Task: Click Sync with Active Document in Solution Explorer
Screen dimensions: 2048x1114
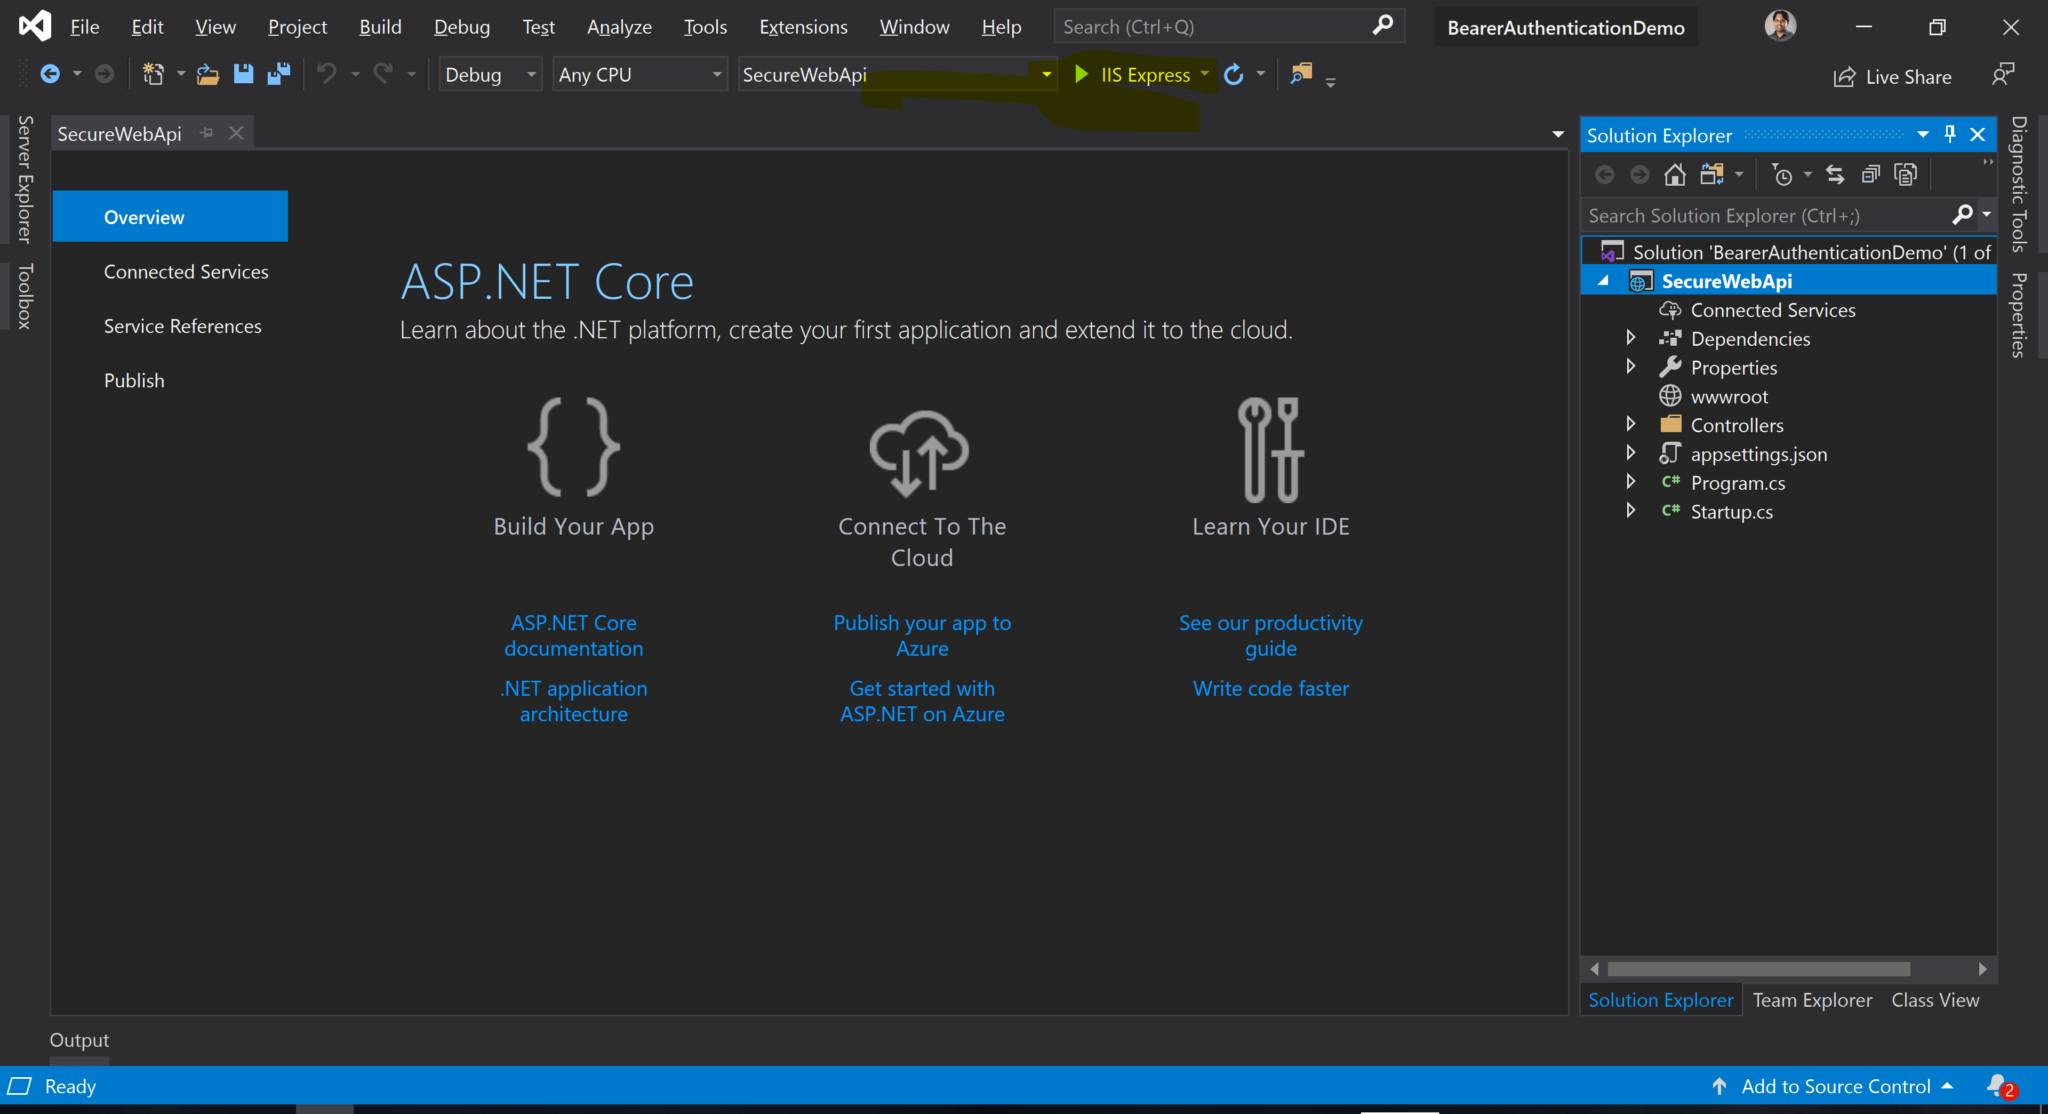Action: [1836, 174]
